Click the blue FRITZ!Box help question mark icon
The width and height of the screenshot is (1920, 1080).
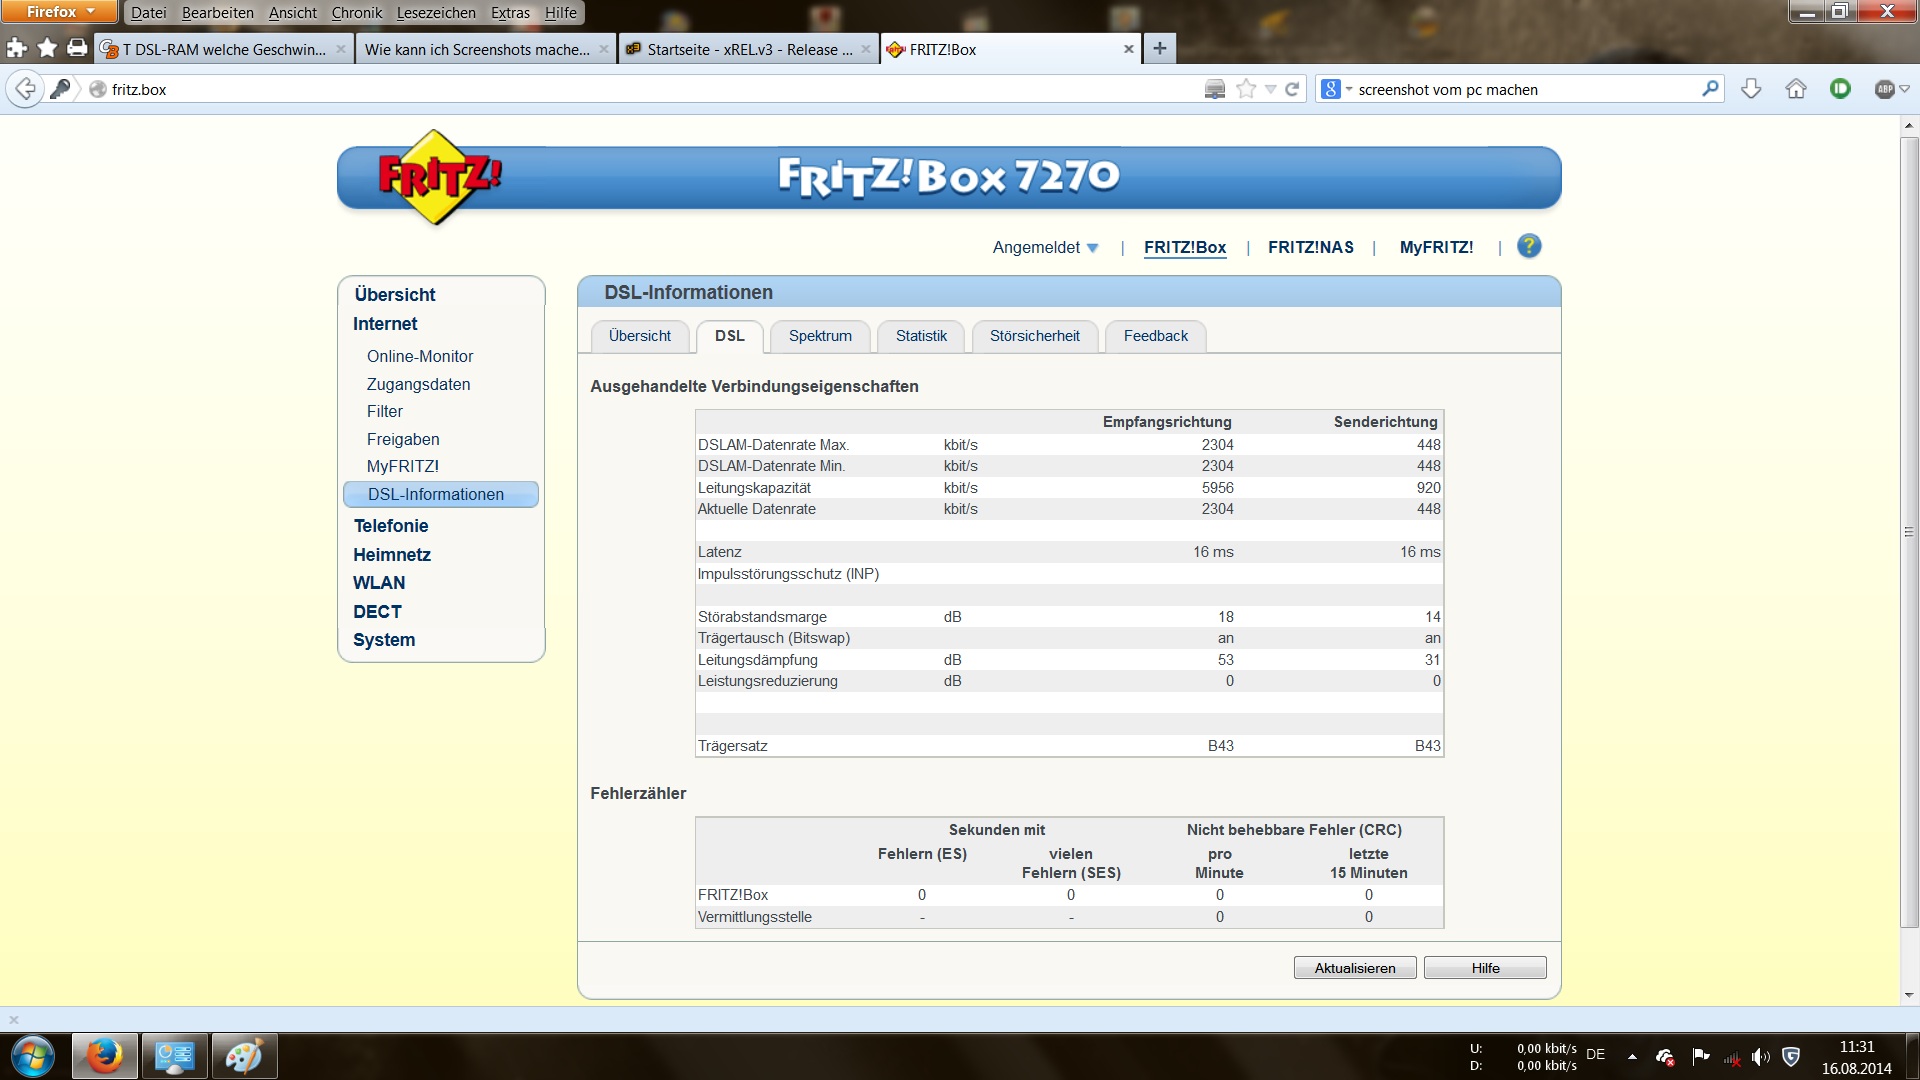1528,246
